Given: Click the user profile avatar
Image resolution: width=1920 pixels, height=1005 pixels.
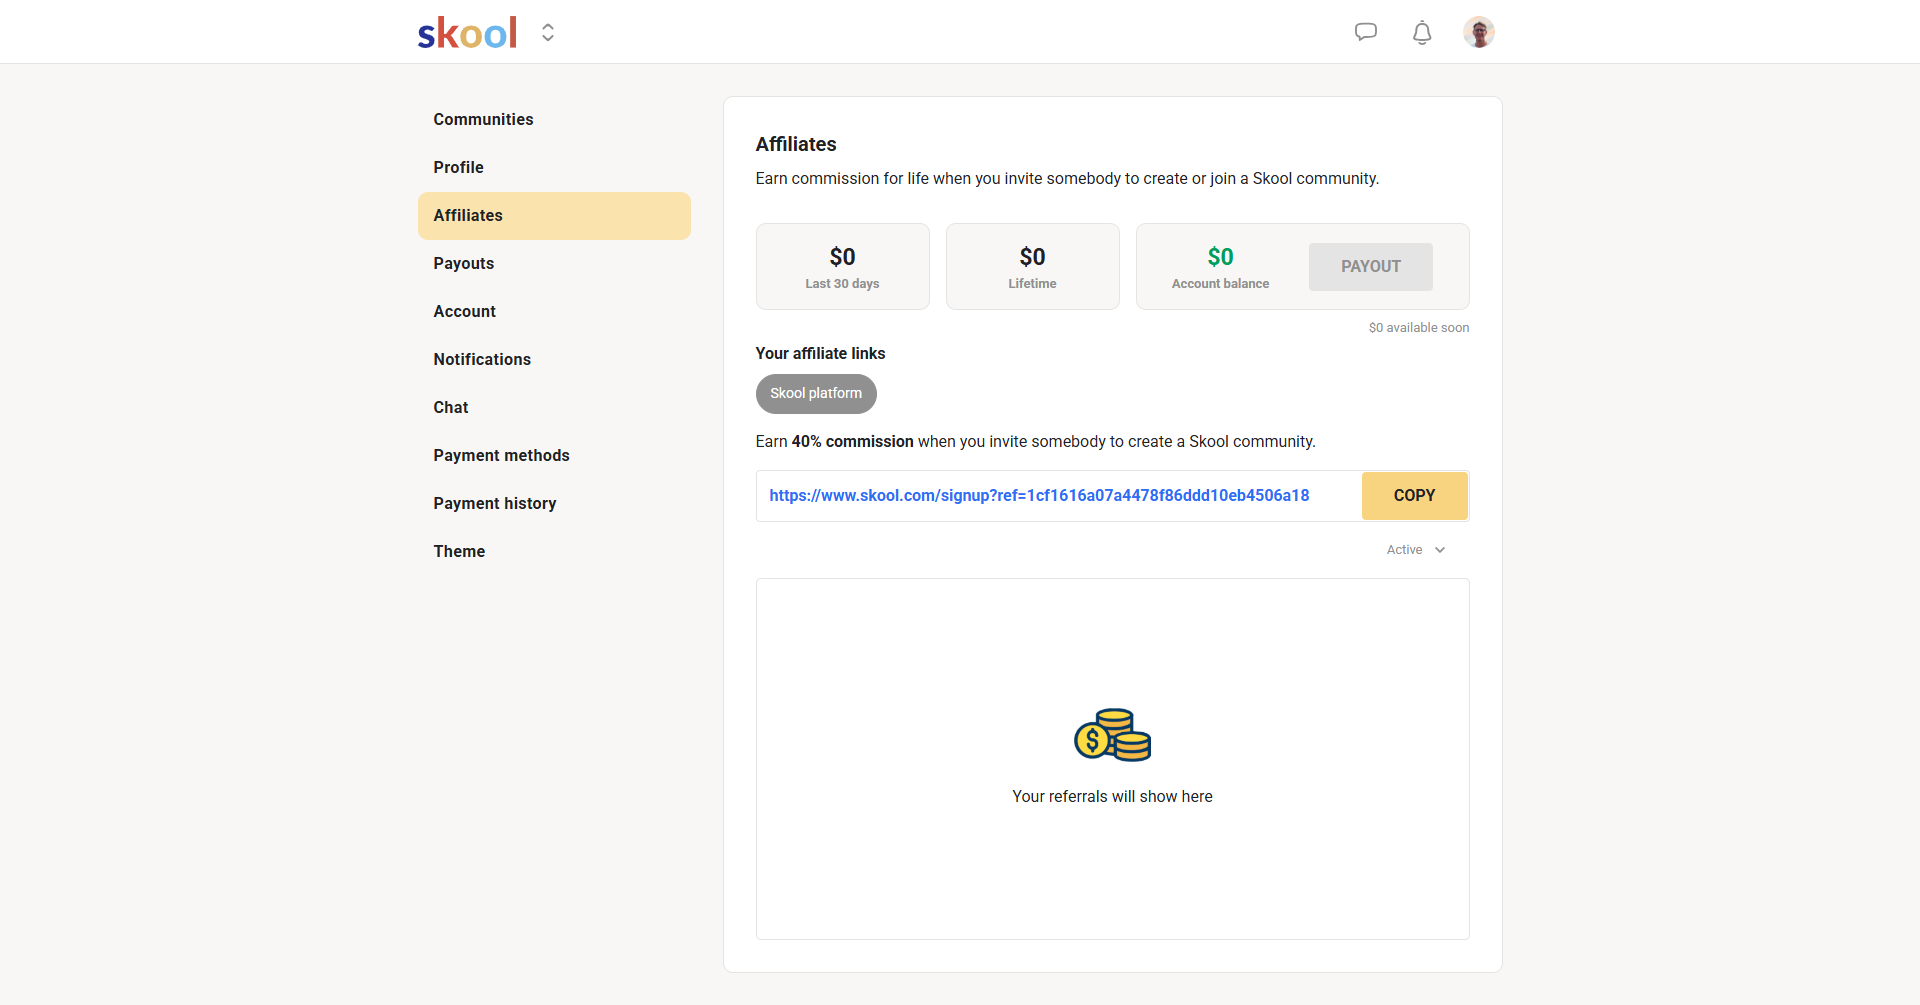Looking at the screenshot, I should (x=1478, y=32).
